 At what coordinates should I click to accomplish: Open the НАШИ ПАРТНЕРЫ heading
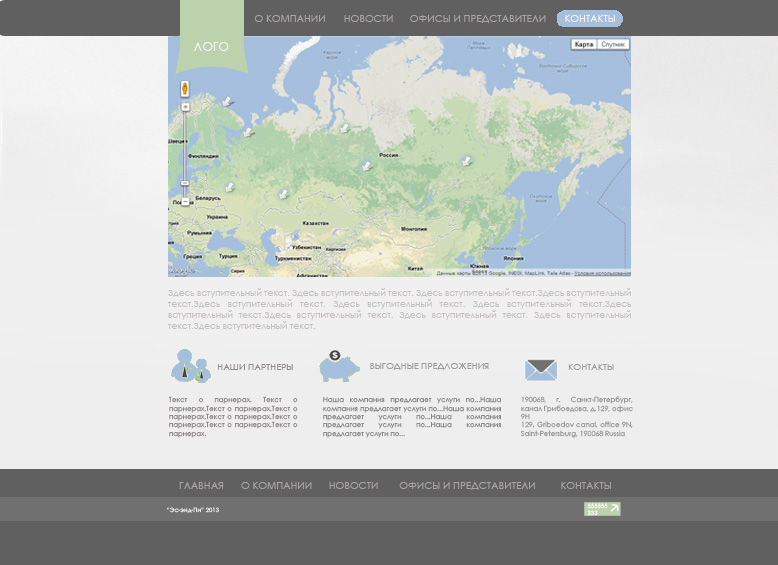(255, 367)
